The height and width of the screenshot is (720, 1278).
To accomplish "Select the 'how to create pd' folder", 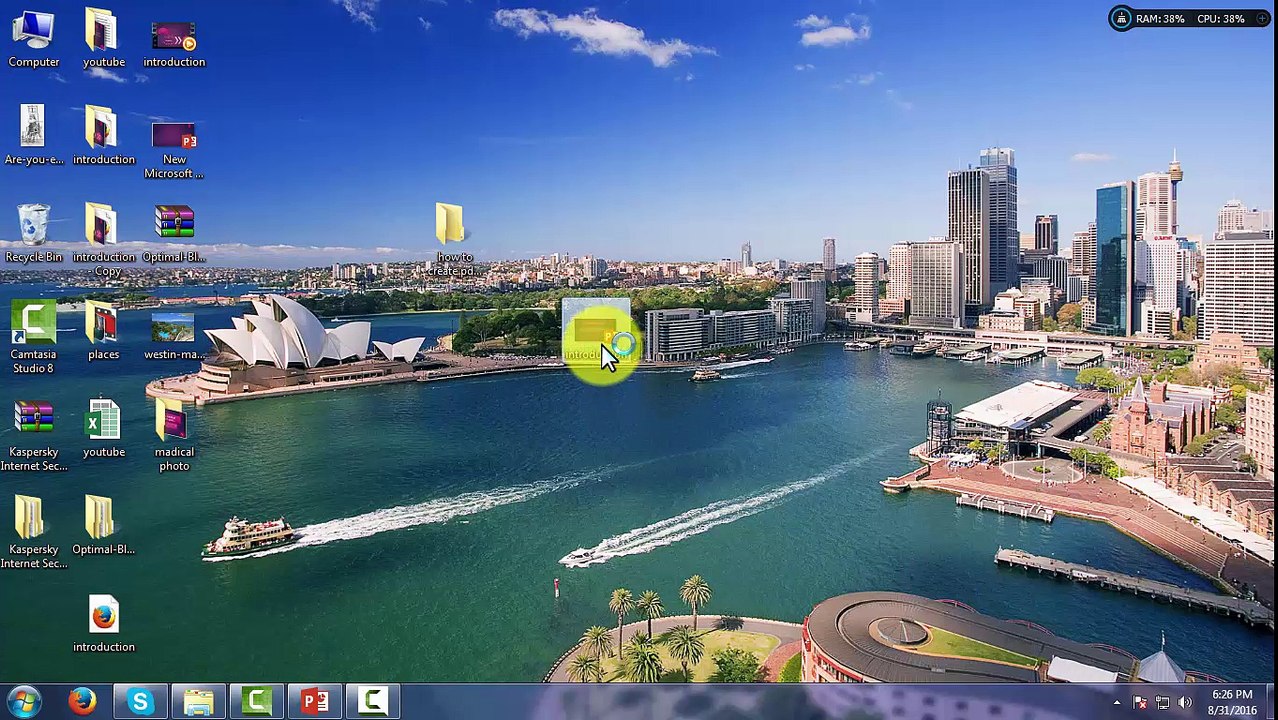I will coord(450,226).
